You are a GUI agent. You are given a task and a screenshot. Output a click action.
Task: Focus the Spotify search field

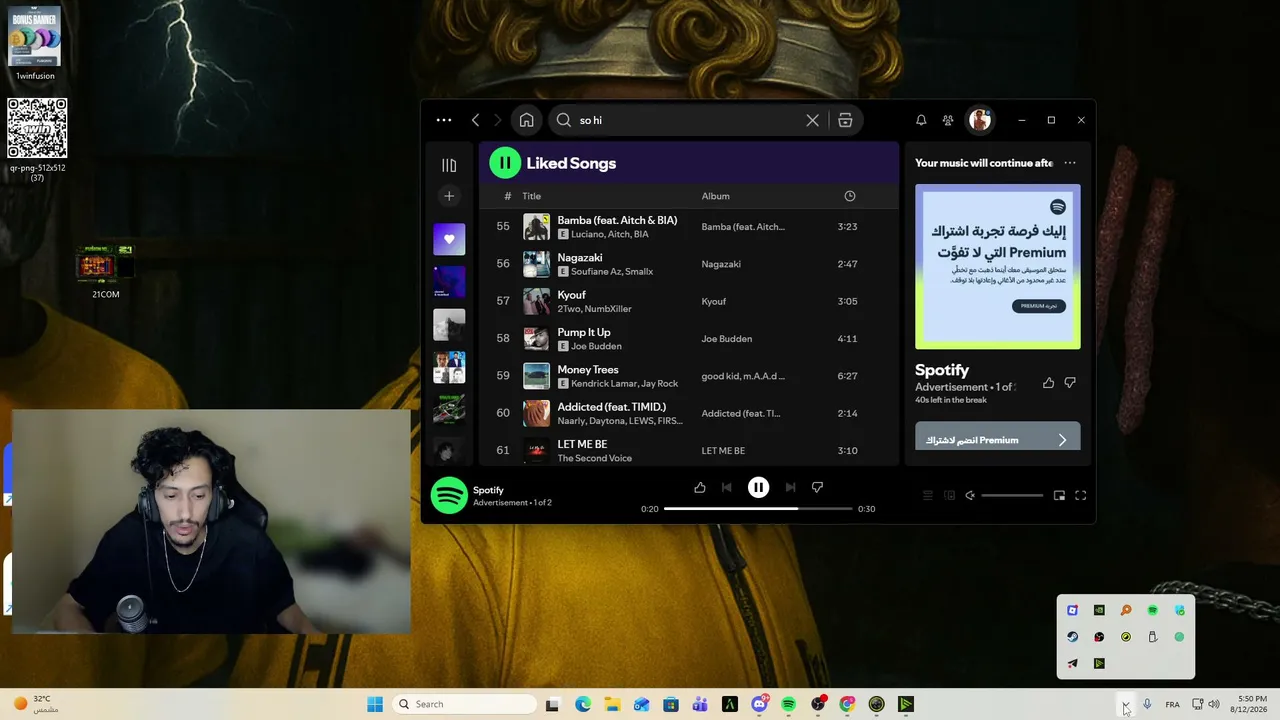click(690, 120)
